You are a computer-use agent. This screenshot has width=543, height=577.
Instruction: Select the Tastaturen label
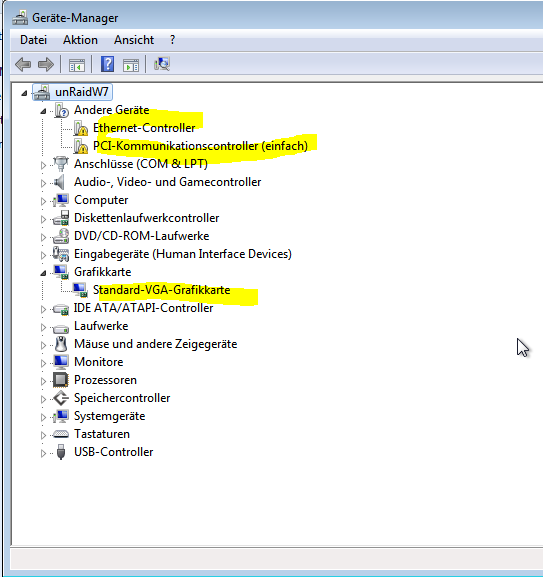(x=102, y=434)
